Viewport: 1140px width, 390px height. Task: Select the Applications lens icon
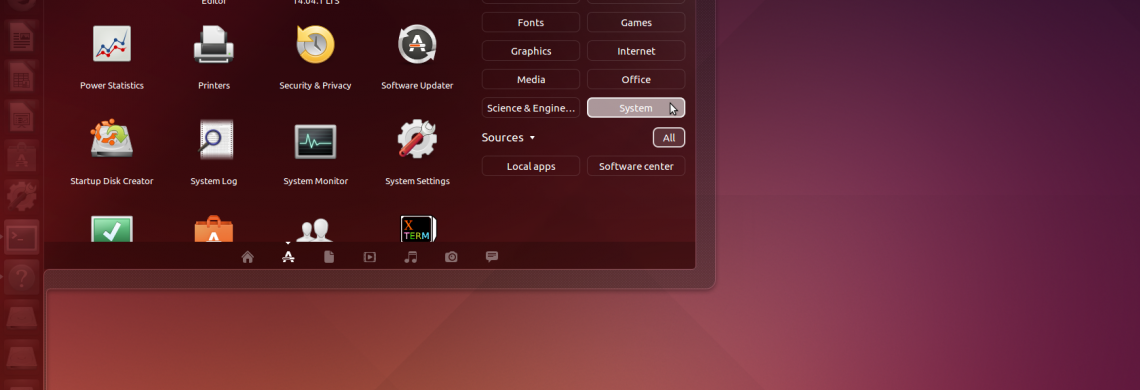point(289,257)
